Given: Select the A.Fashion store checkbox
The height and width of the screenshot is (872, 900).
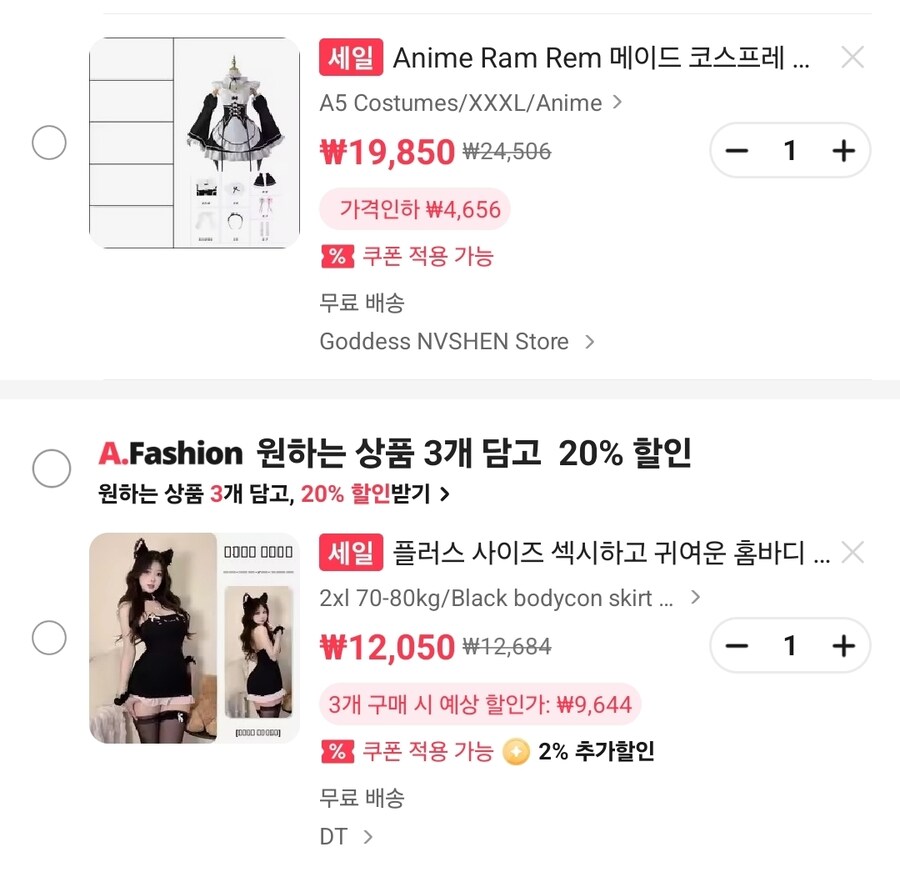Looking at the screenshot, I should 50,468.
